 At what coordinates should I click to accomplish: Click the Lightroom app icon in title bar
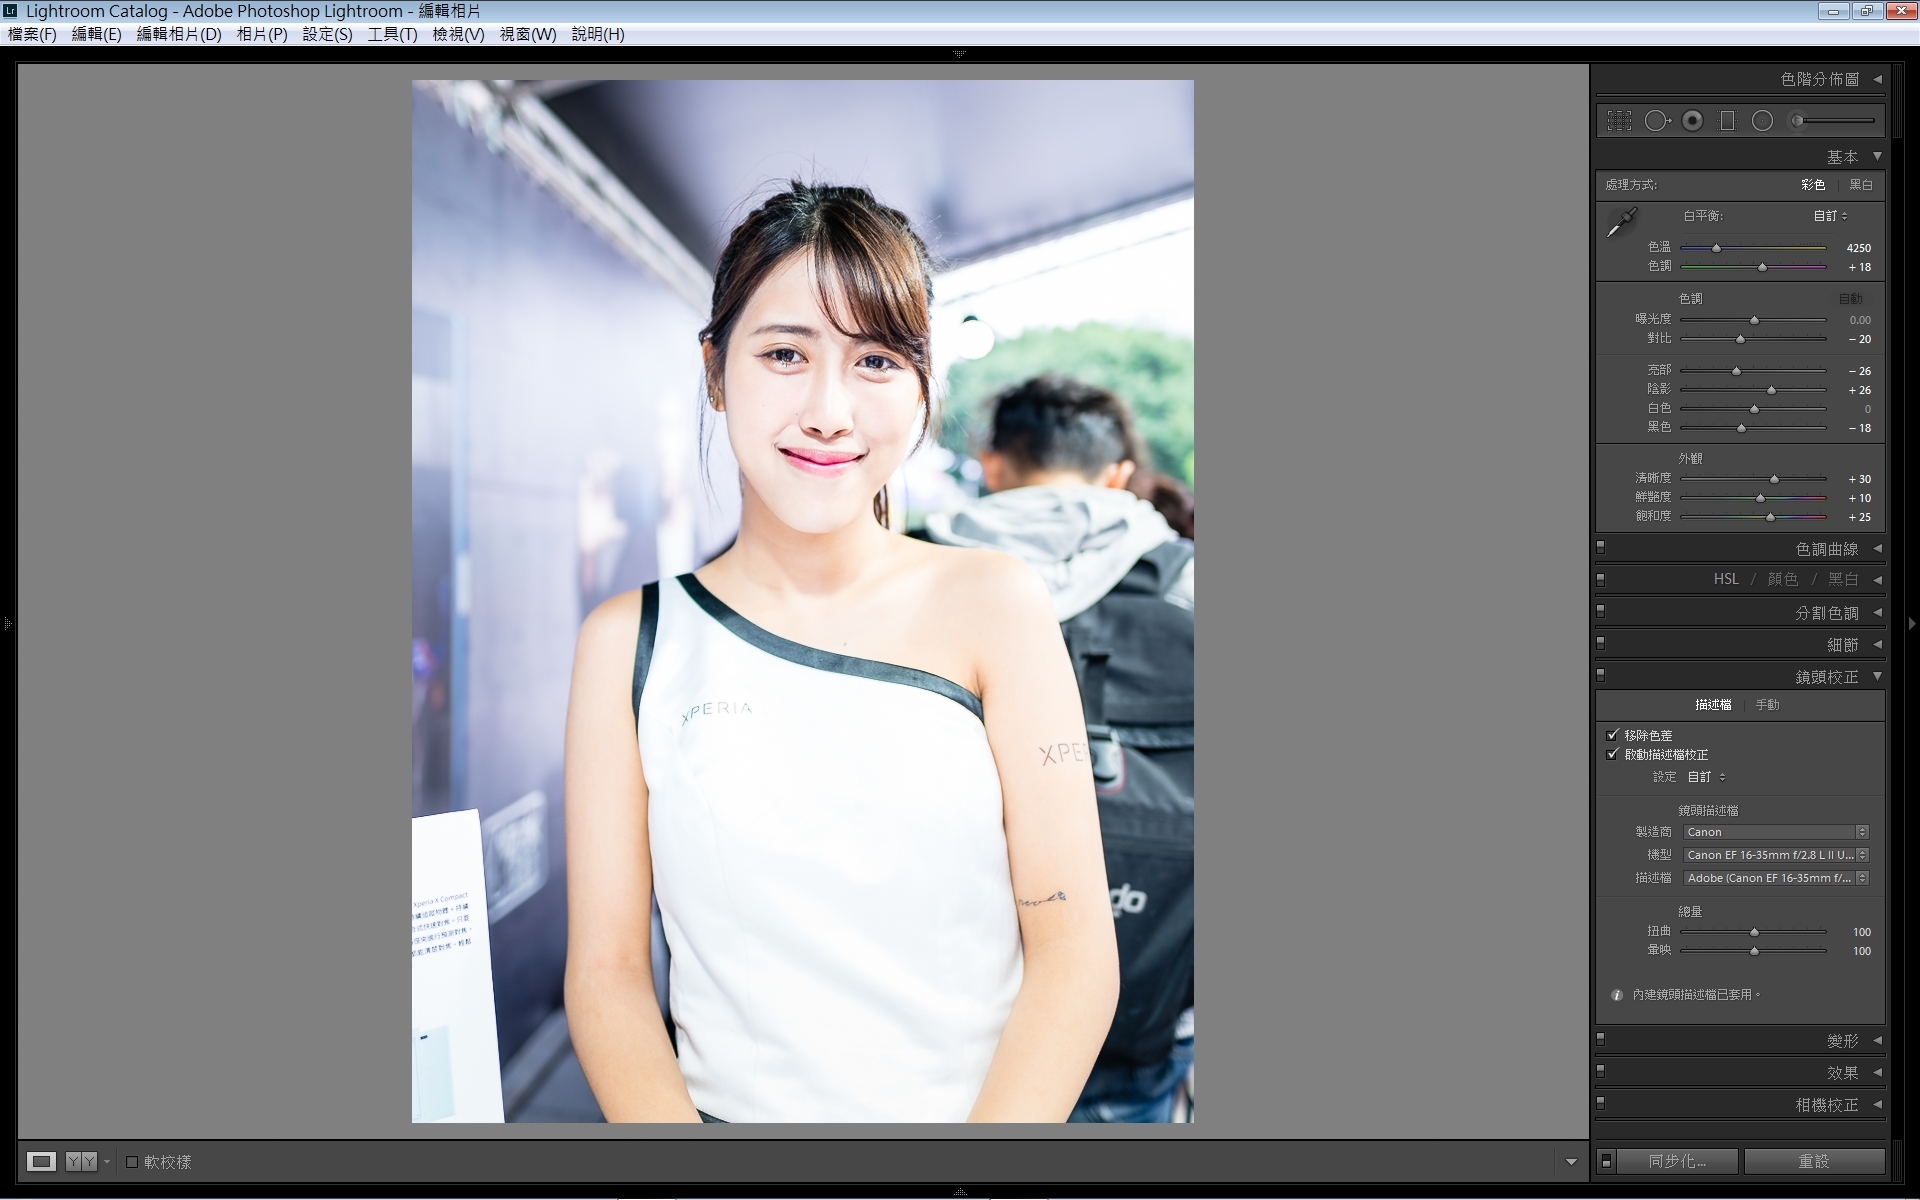11,11
